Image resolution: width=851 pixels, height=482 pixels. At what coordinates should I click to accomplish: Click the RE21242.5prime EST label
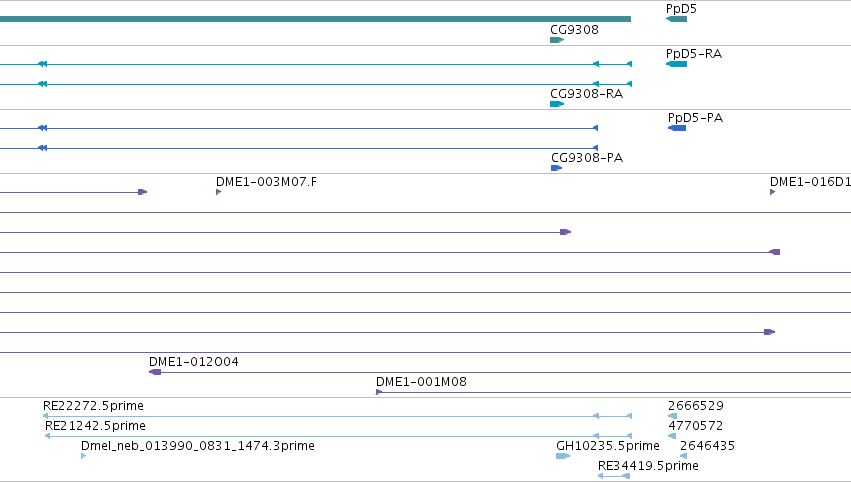point(95,426)
